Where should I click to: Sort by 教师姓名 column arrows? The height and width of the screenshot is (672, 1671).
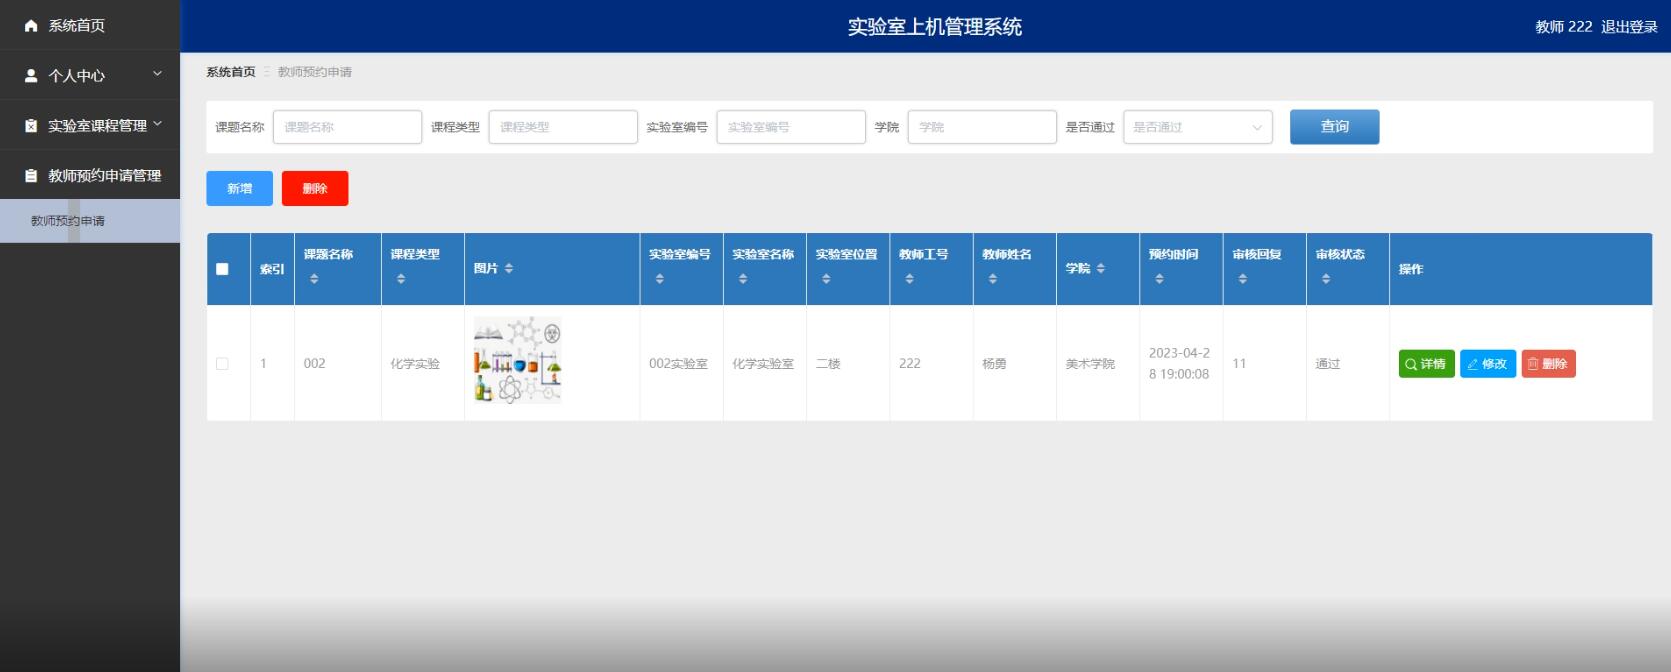[x=993, y=279]
